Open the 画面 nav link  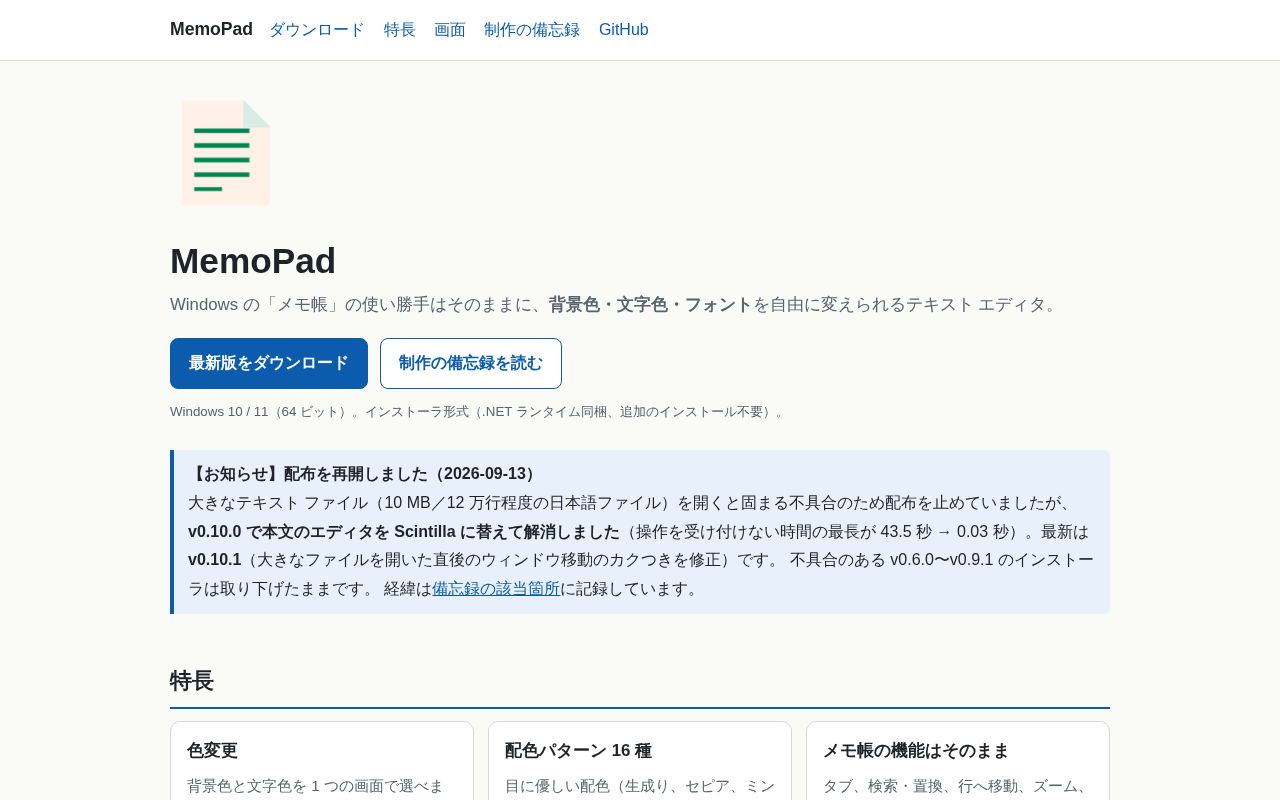450,30
